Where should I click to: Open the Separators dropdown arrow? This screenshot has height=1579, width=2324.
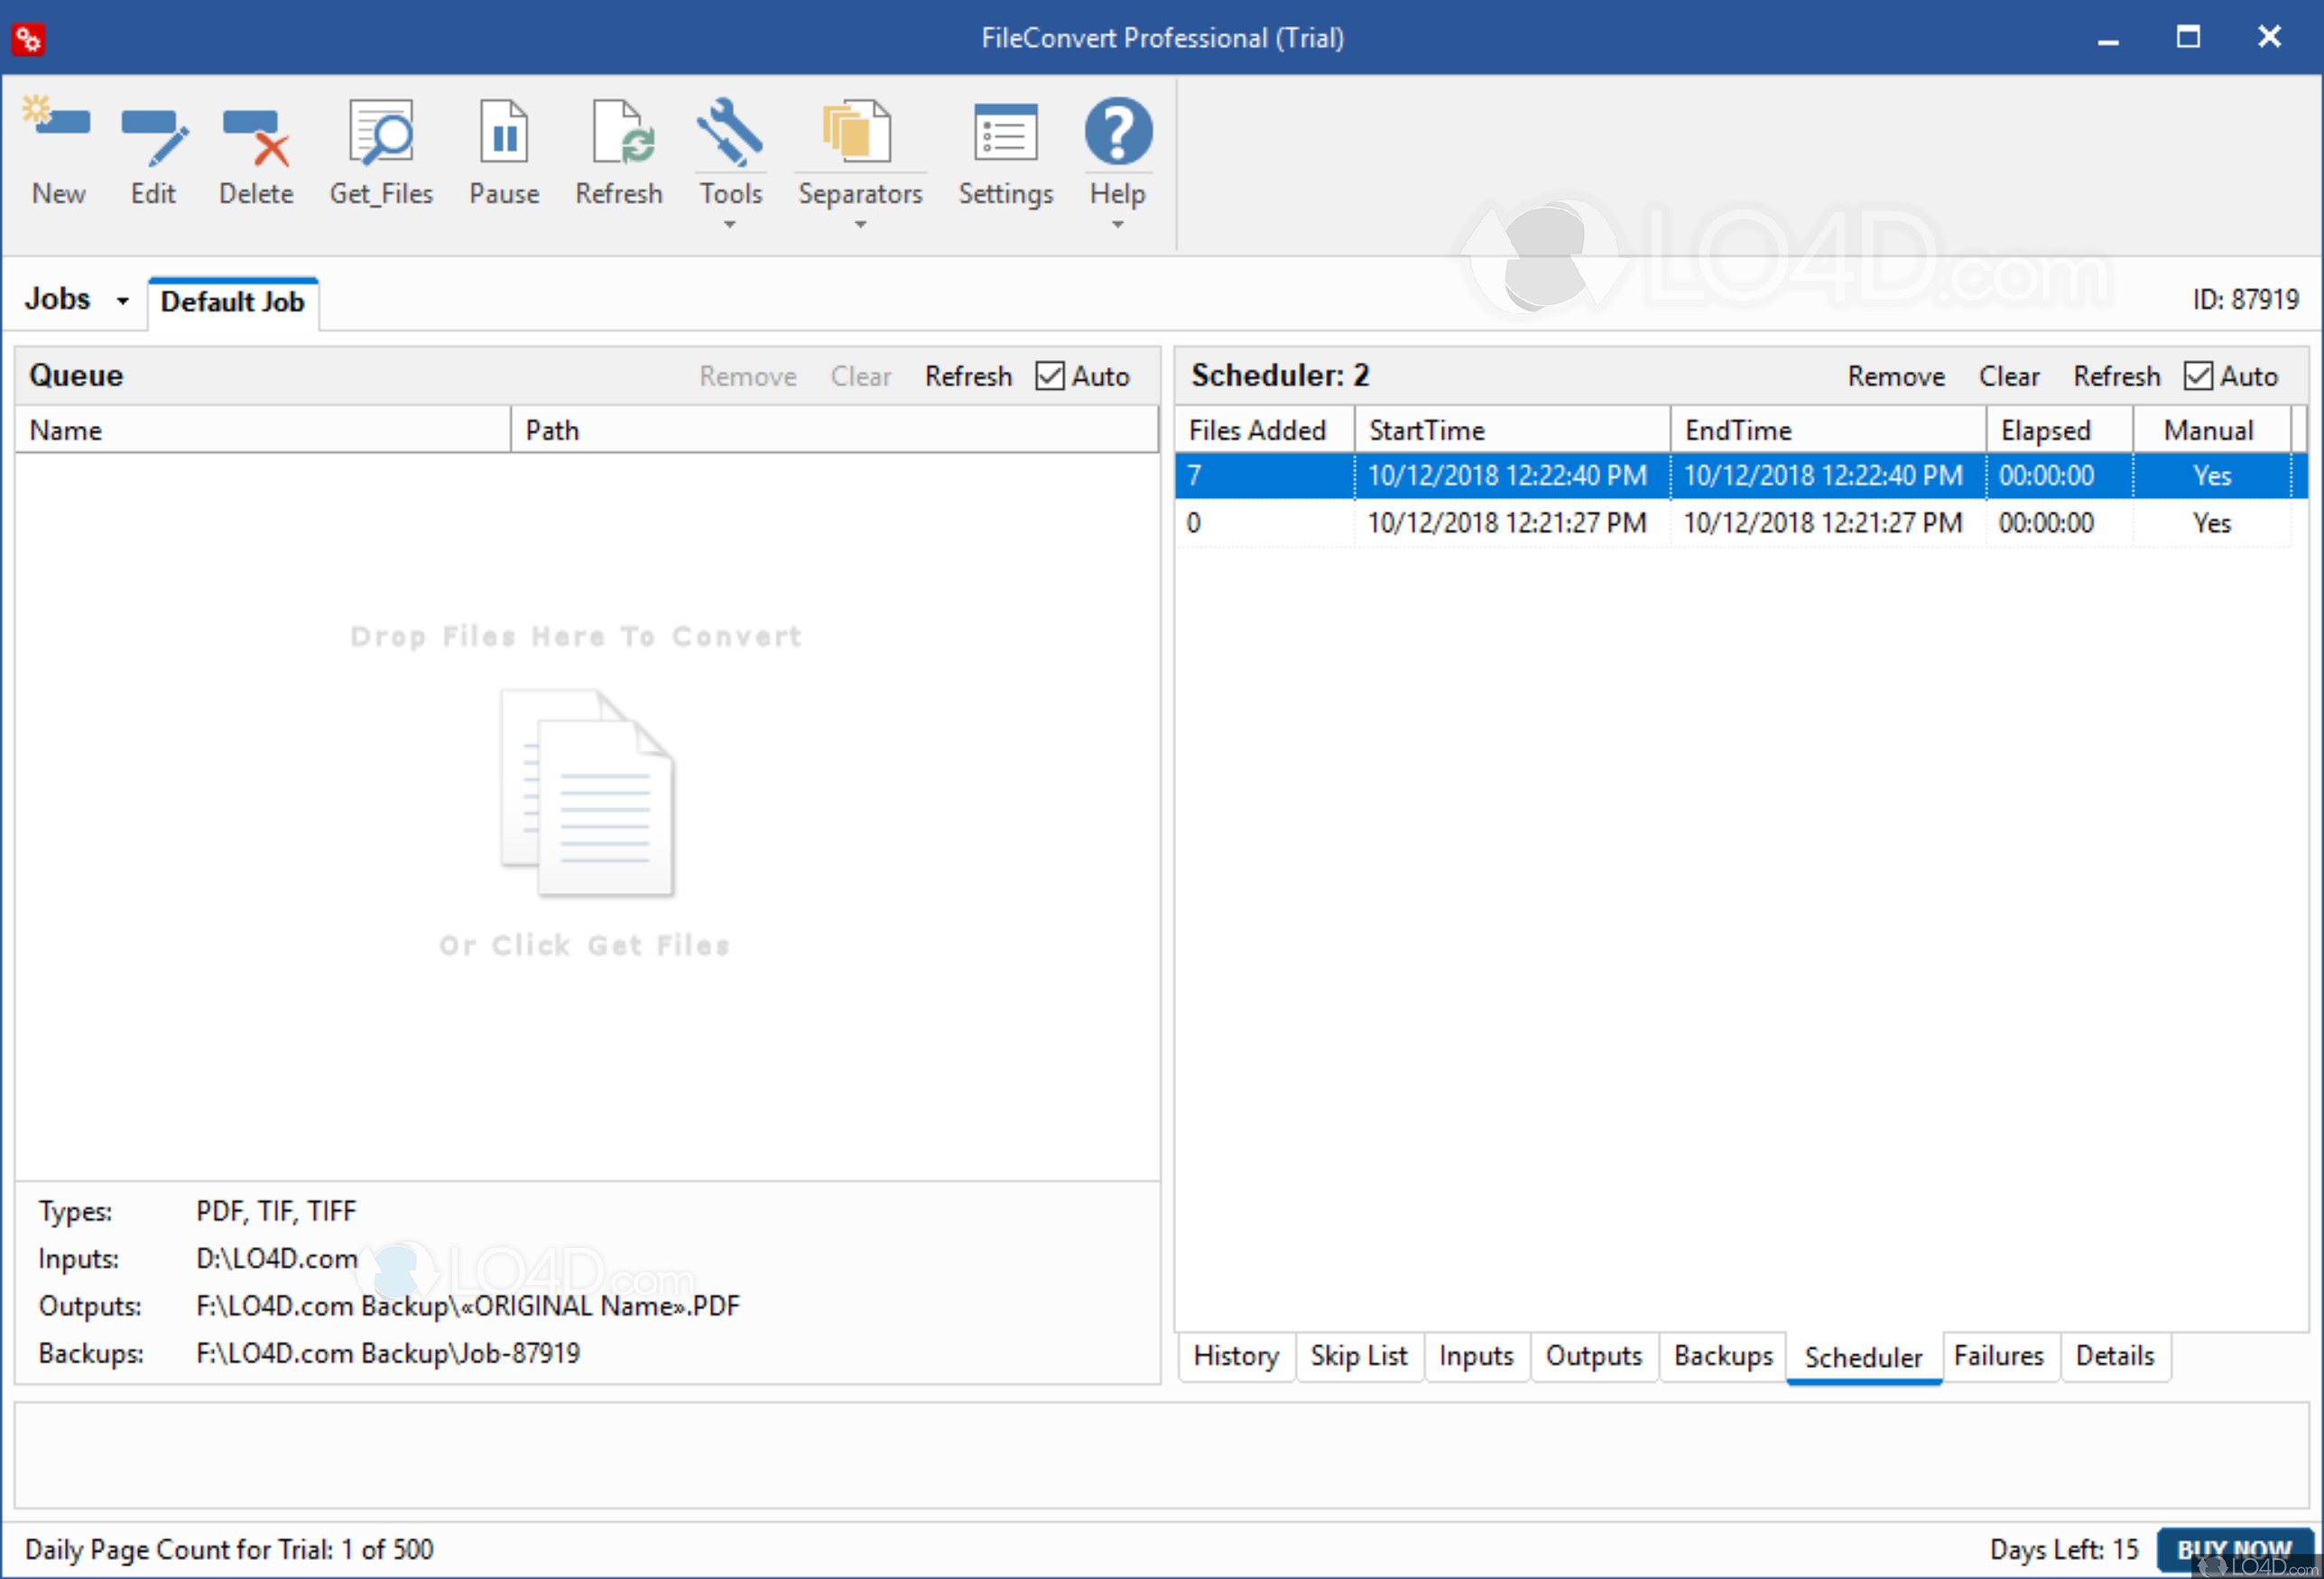point(859,225)
